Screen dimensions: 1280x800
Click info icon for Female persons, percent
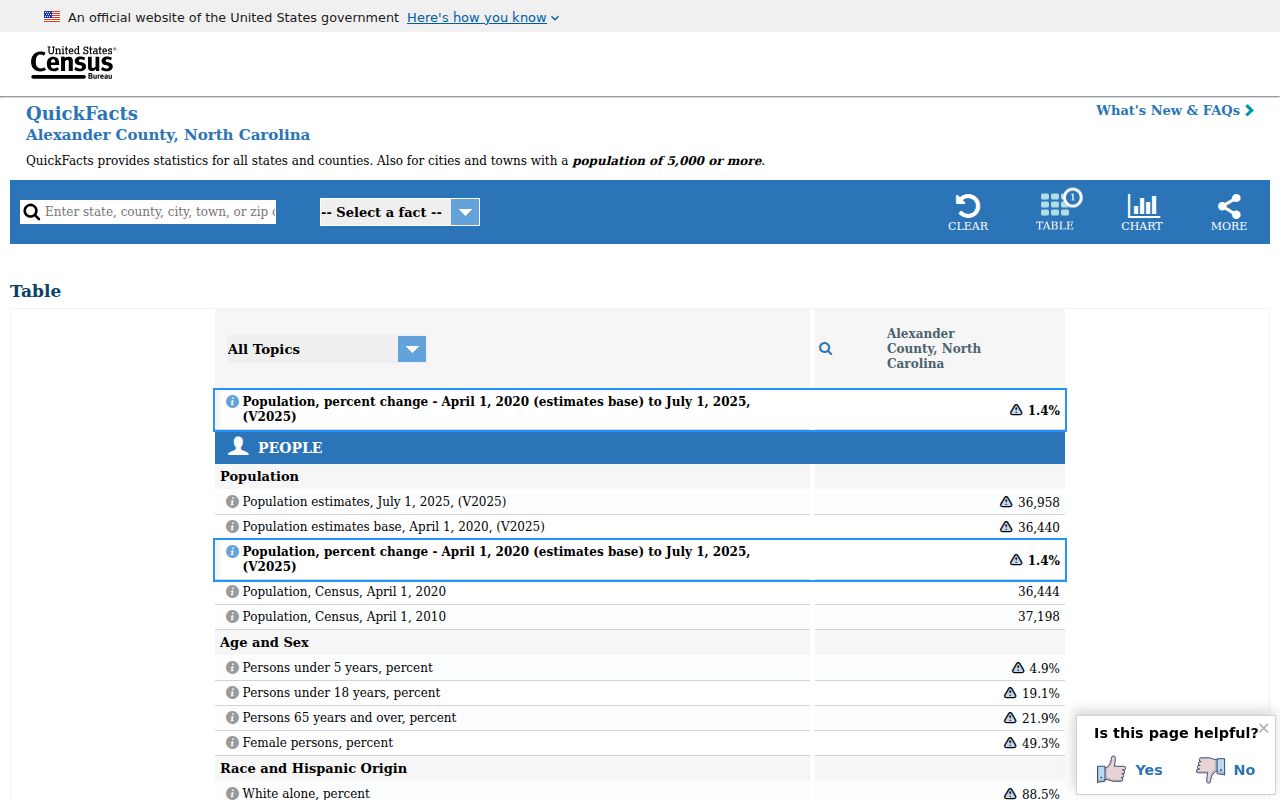pos(232,743)
